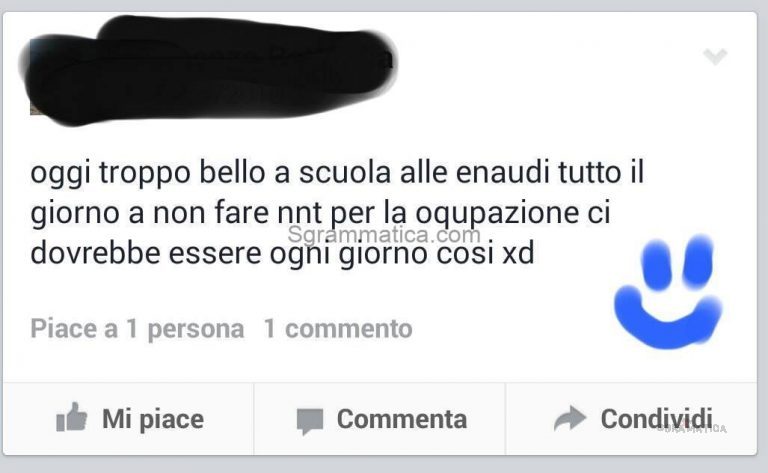Click the speech bubble comment icon
This screenshot has width=768, height=473.
pyautogui.click(x=310, y=421)
